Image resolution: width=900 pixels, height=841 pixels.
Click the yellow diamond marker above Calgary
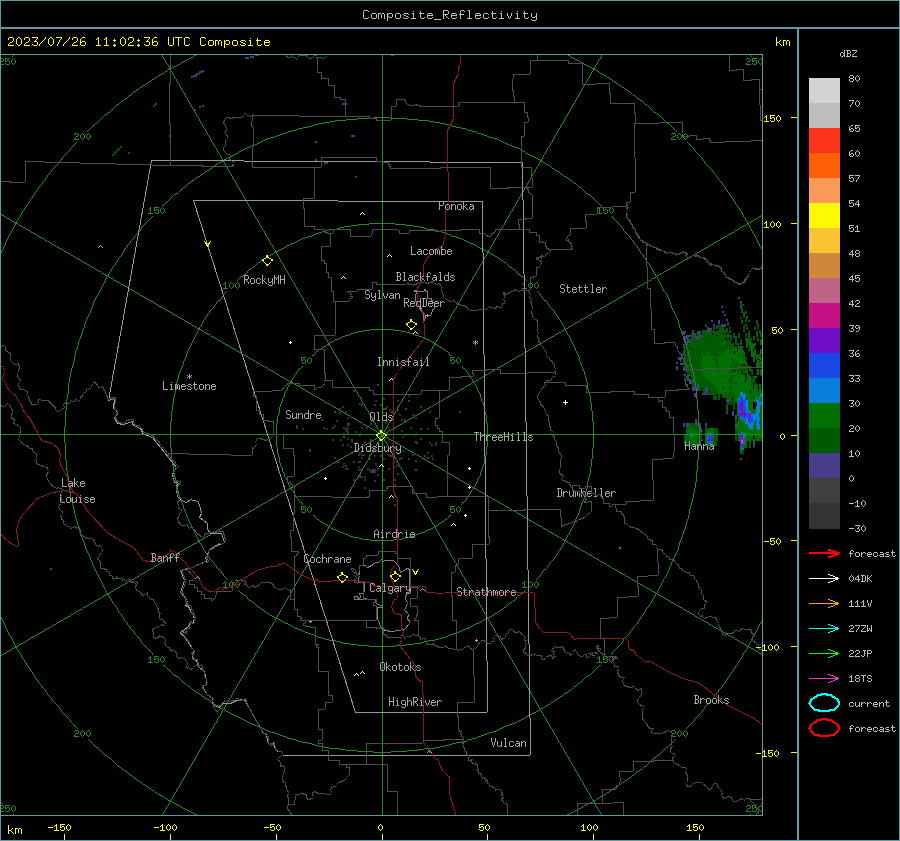(x=395, y=576)
